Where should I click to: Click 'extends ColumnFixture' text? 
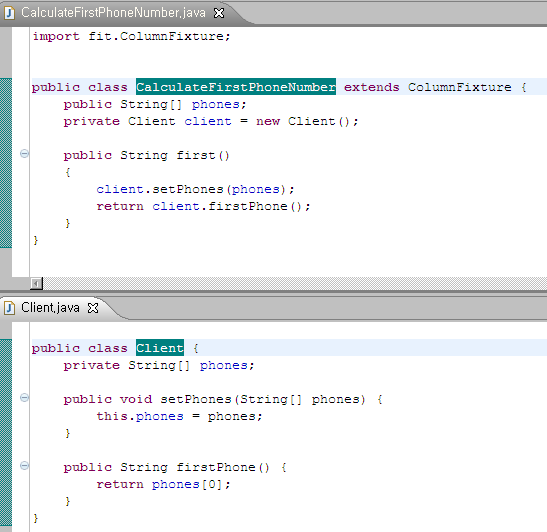click(428, 87)
